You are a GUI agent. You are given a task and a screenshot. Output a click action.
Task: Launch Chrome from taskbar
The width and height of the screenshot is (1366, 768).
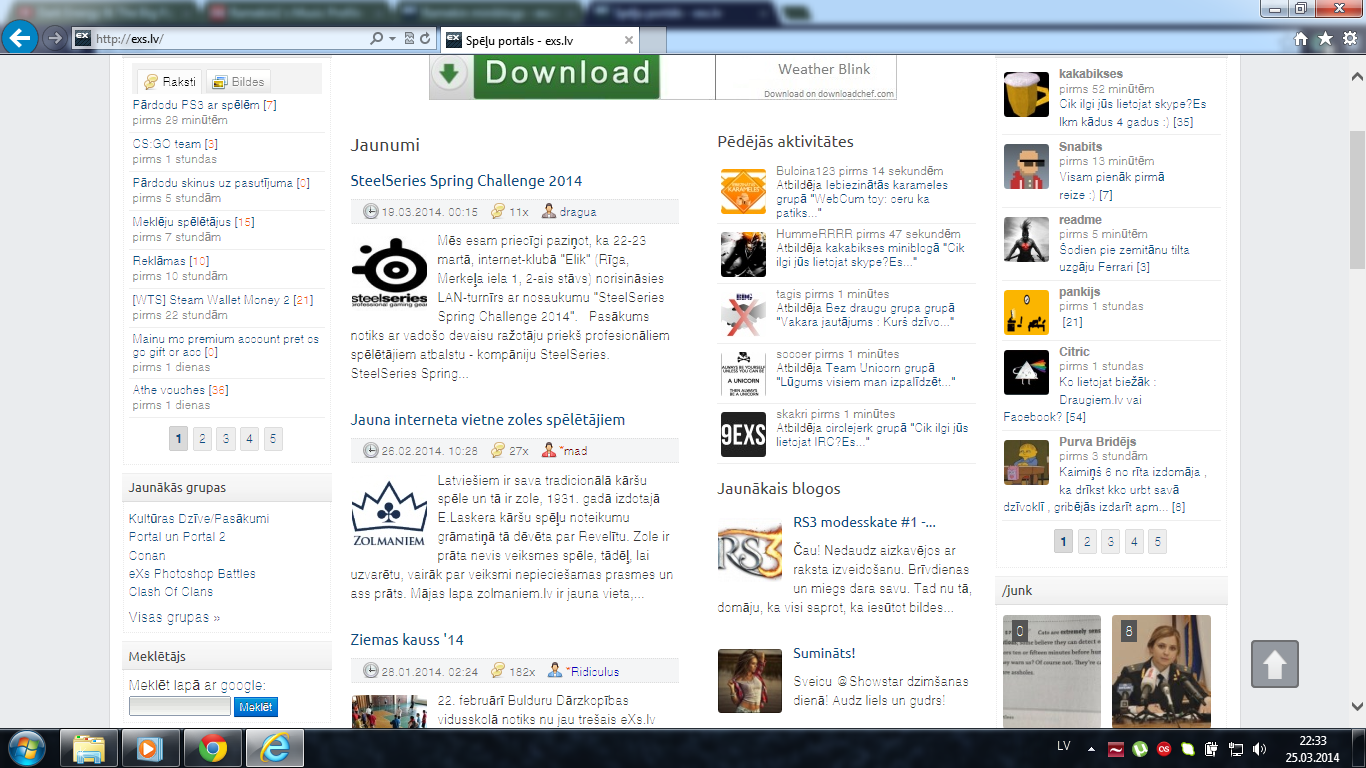[212, 748]
